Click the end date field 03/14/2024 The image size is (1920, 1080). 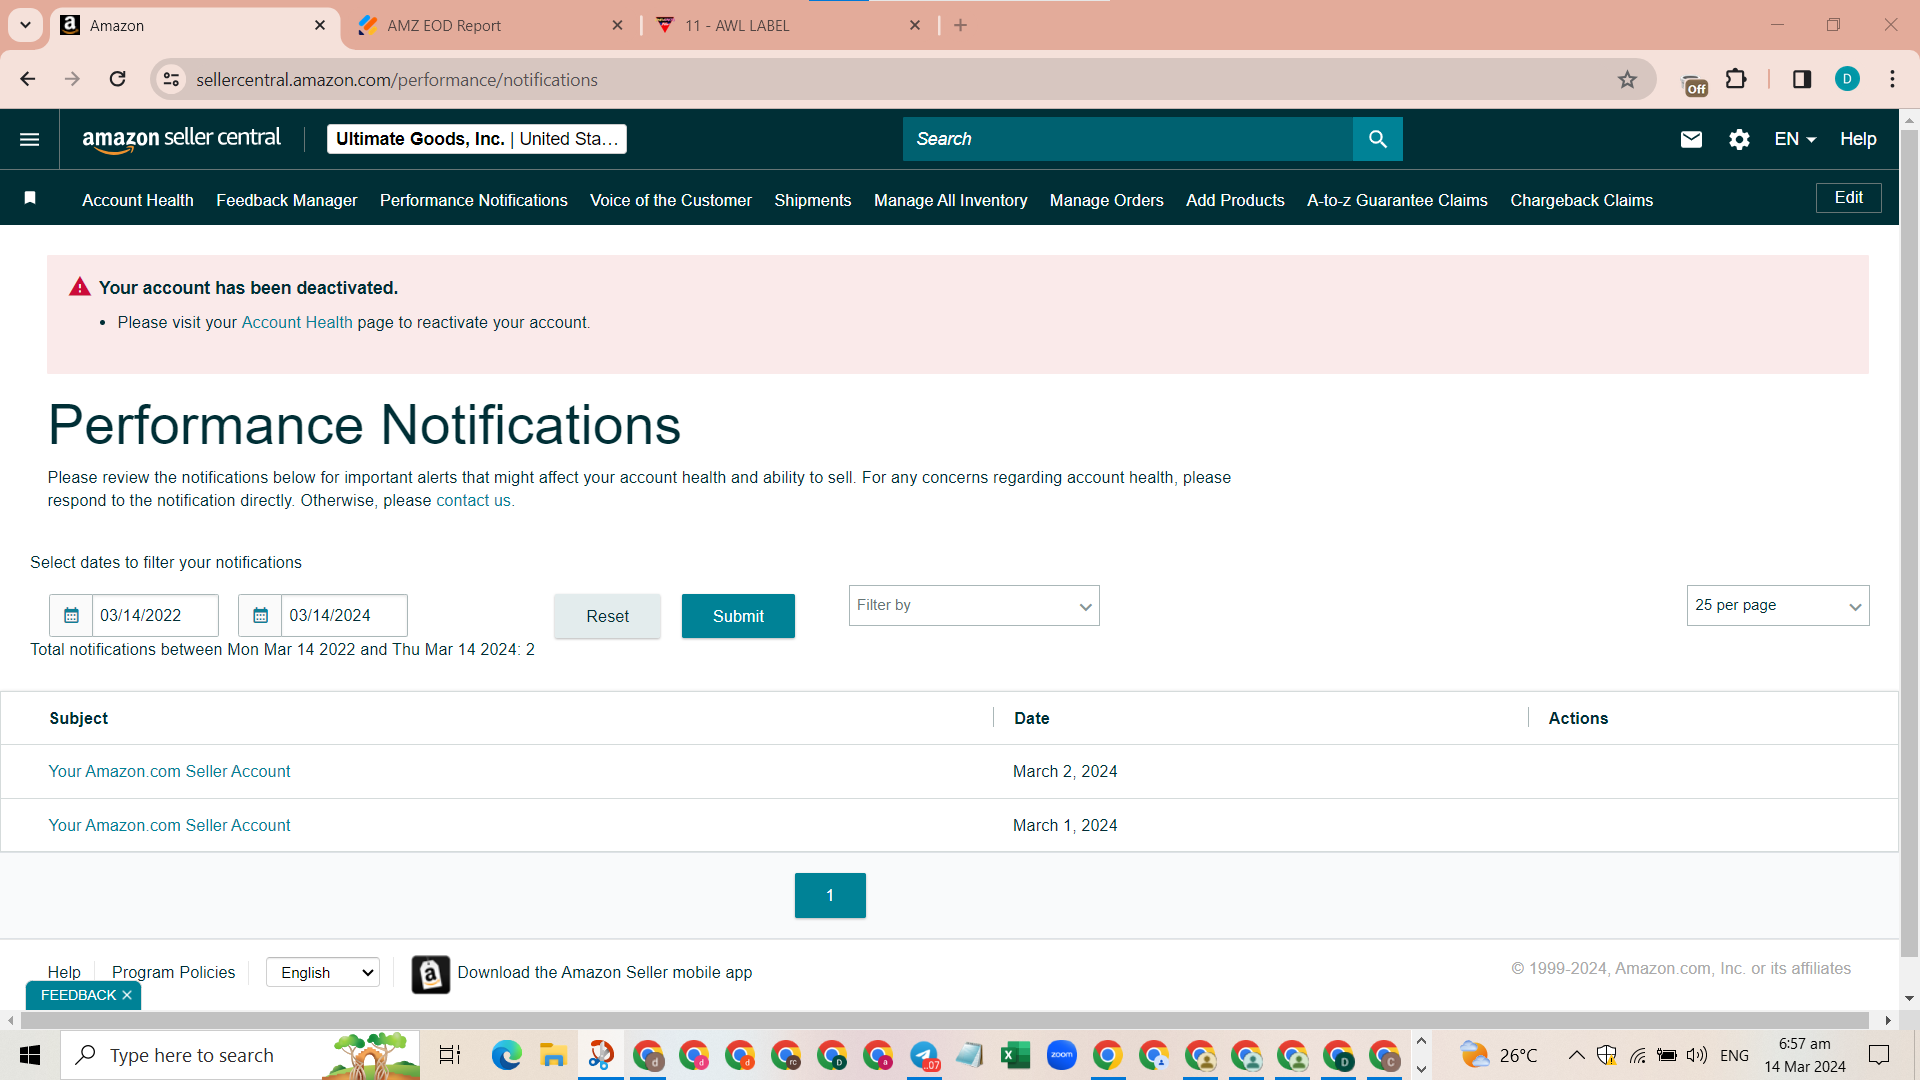point(344,615)
